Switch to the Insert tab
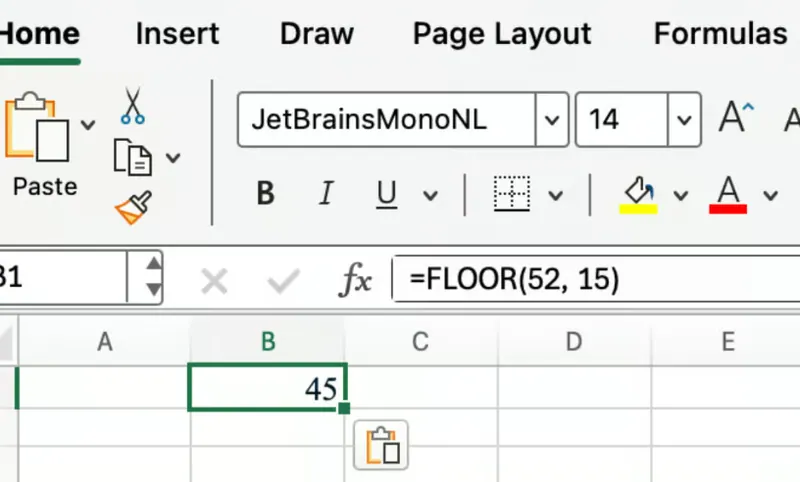Screen dimensions: 800x482 [177, 34]
